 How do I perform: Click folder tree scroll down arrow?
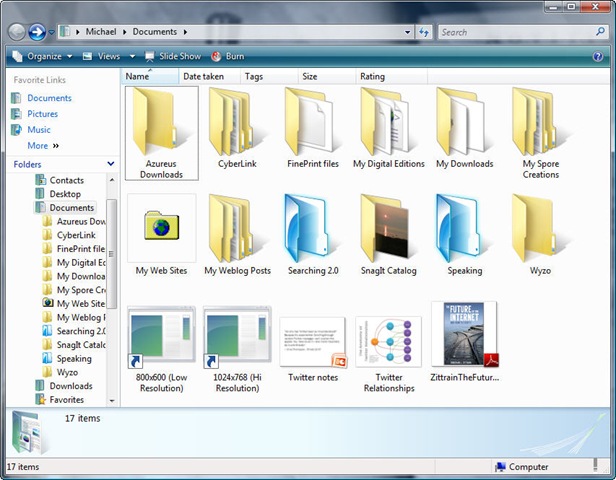[112, 401]
